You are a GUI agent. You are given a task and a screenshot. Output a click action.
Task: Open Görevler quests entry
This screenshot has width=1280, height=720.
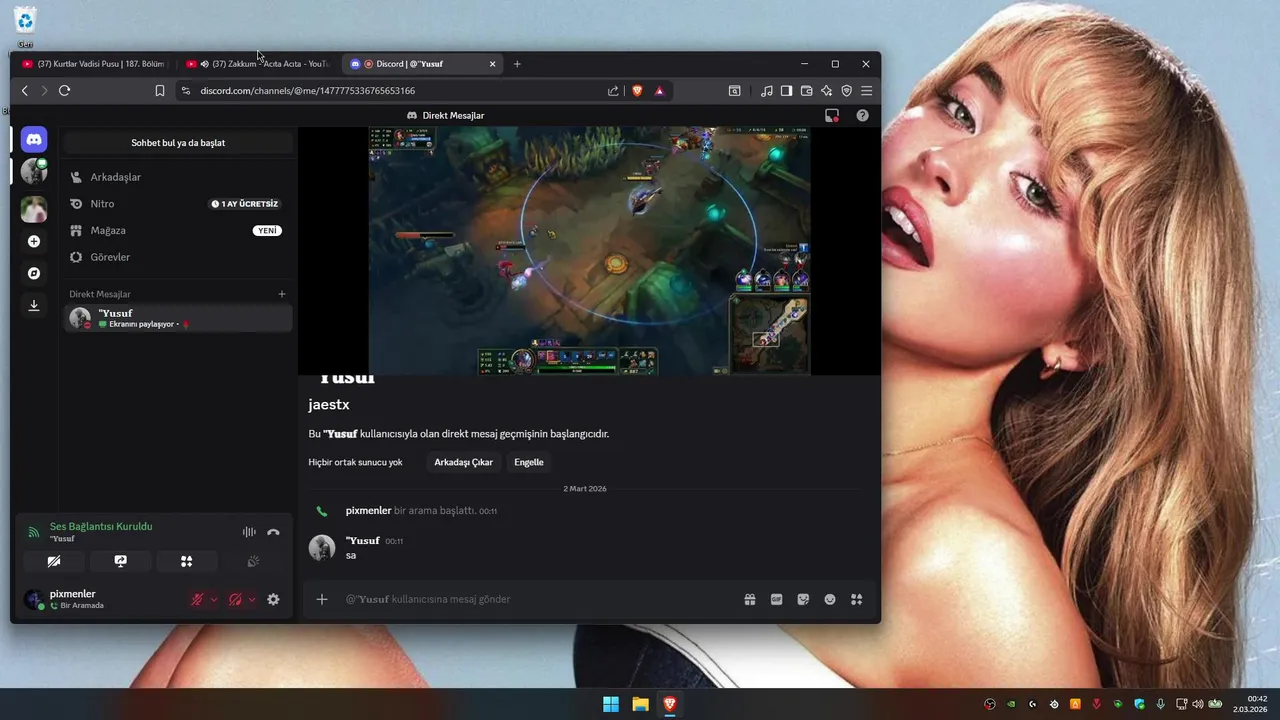(x=178, y=257)
